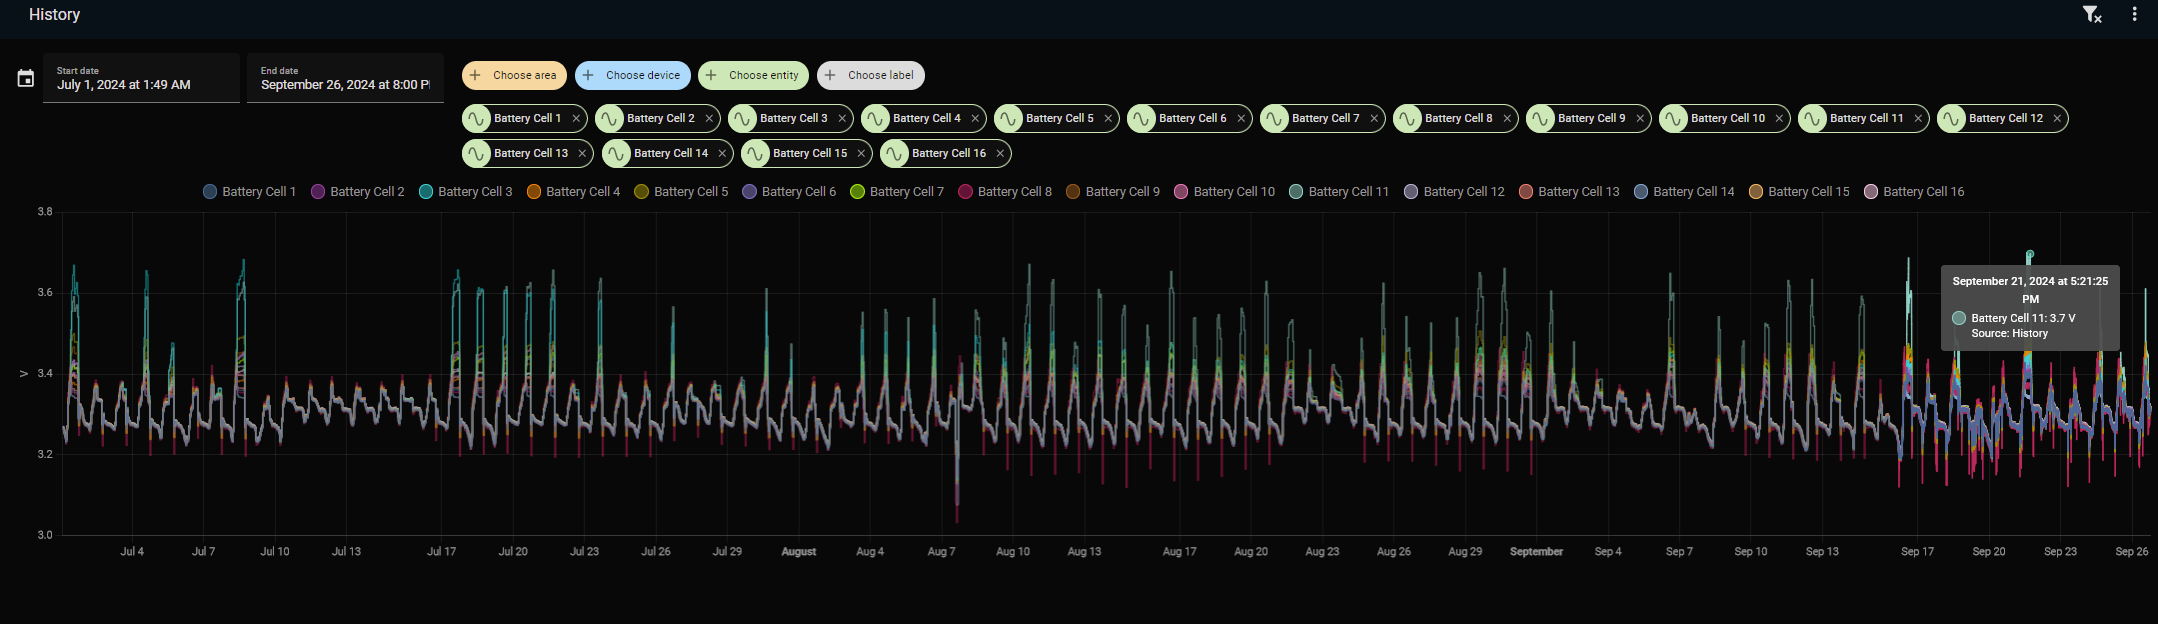The width and height of the screenshot is (2158, 624).
Task: Remove Battery Cell 16 entity chip
Action: (1000, 153)
